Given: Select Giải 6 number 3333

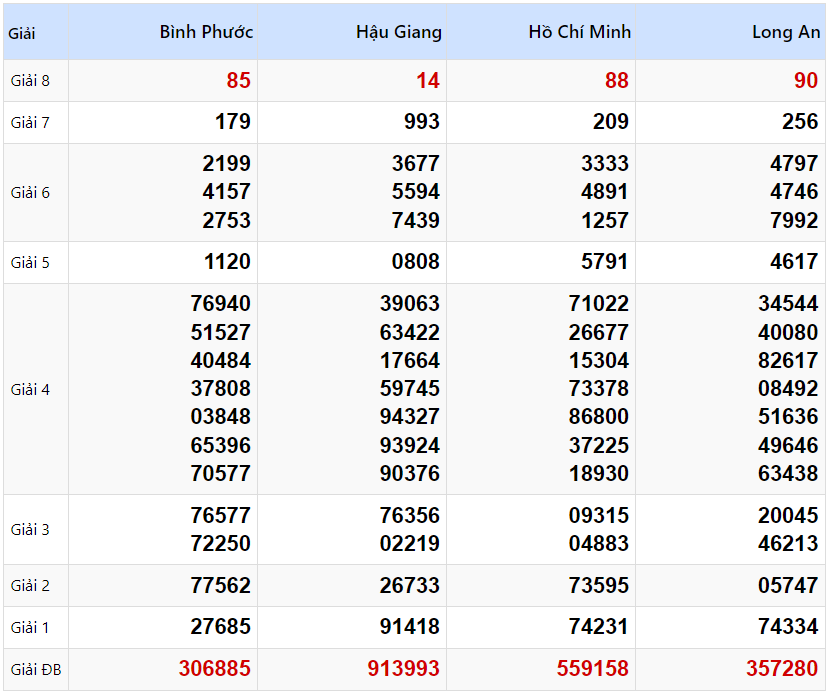Looking at the screenshot, I should point(605,164).
